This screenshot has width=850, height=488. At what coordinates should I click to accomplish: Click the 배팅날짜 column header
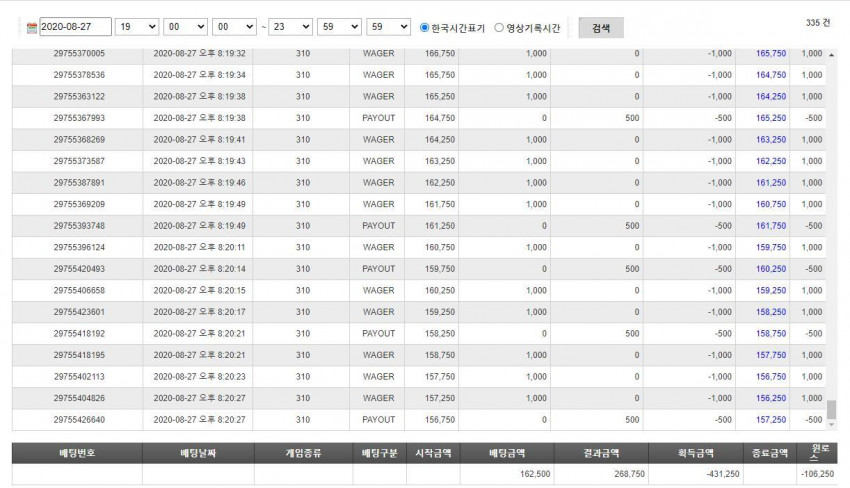(x=198, y=453)
